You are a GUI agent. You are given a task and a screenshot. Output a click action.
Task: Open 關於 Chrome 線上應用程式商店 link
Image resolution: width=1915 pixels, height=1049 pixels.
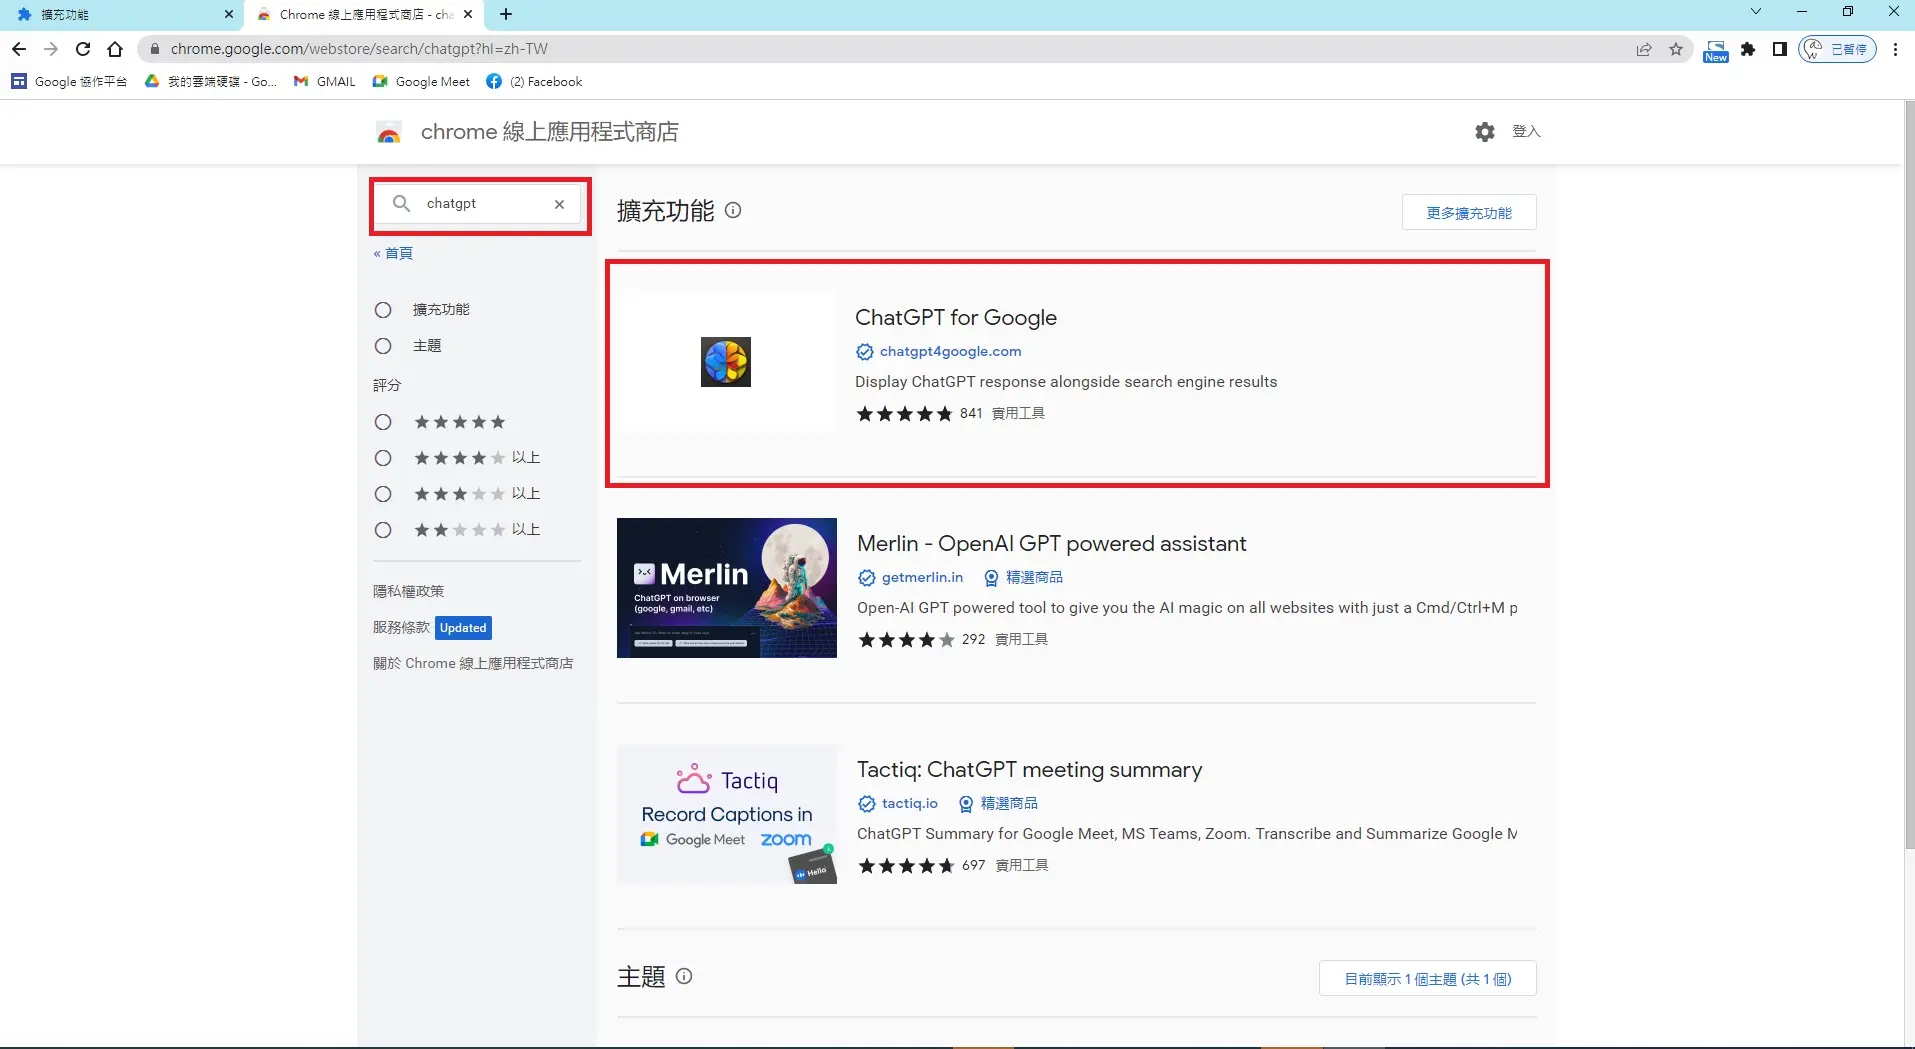(473, 664)
